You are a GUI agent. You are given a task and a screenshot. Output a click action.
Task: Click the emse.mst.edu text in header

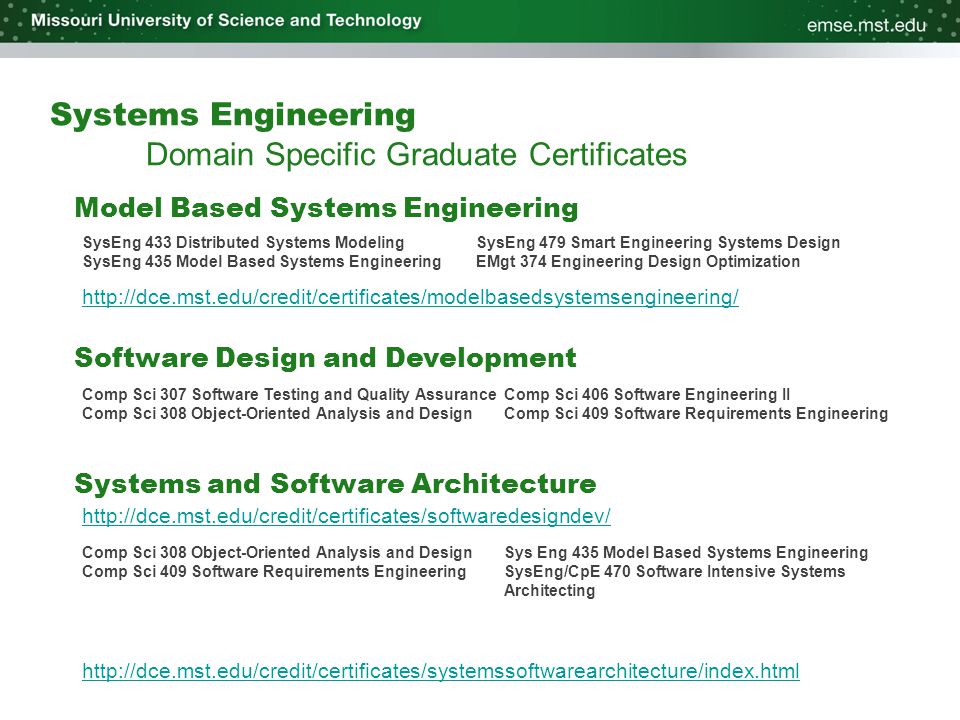(x=866, y=25)
